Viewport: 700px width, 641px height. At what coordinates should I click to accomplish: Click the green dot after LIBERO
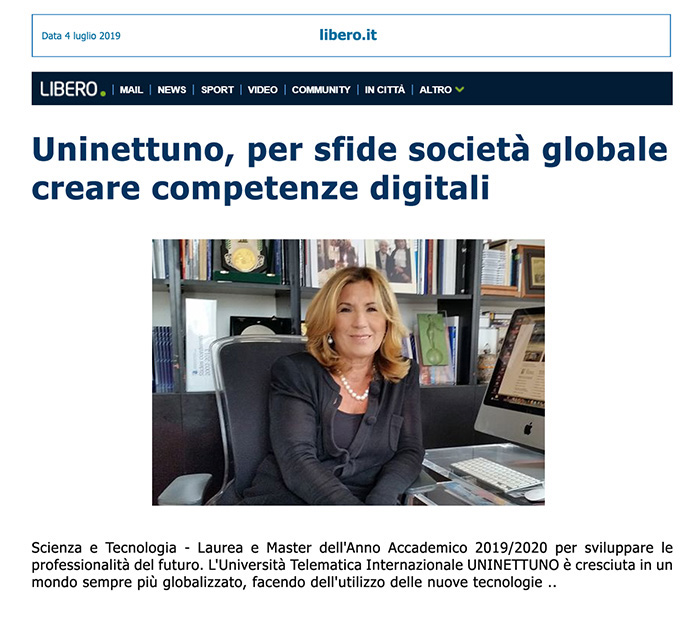click(103, 93)
